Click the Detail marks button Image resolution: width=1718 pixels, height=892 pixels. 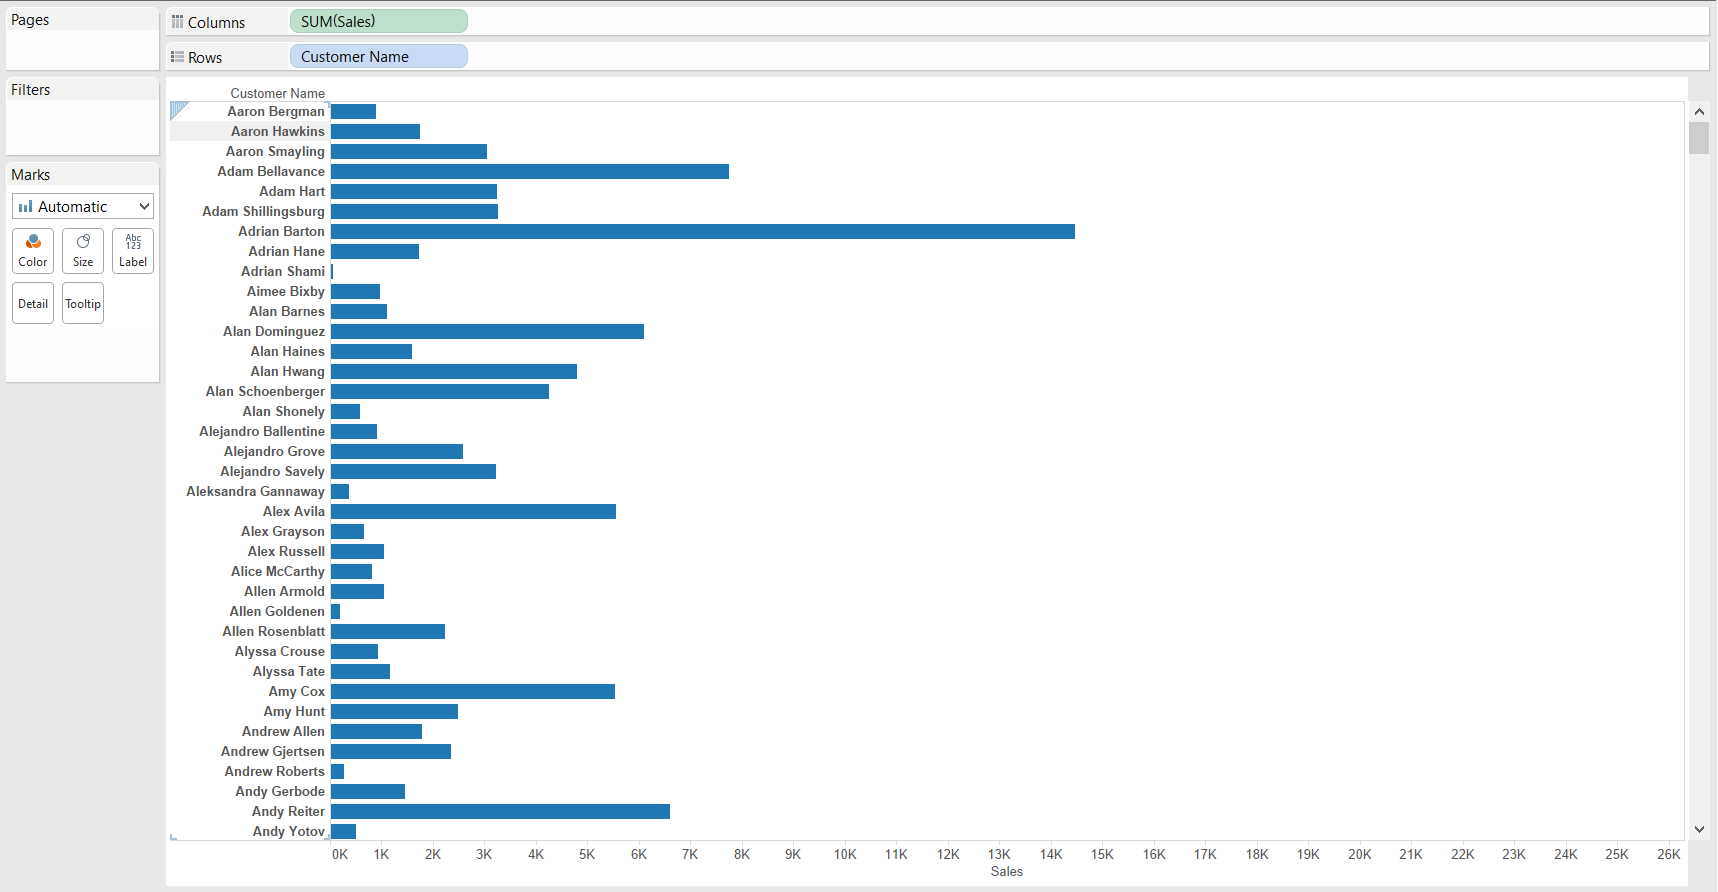(x=33, y=304)
